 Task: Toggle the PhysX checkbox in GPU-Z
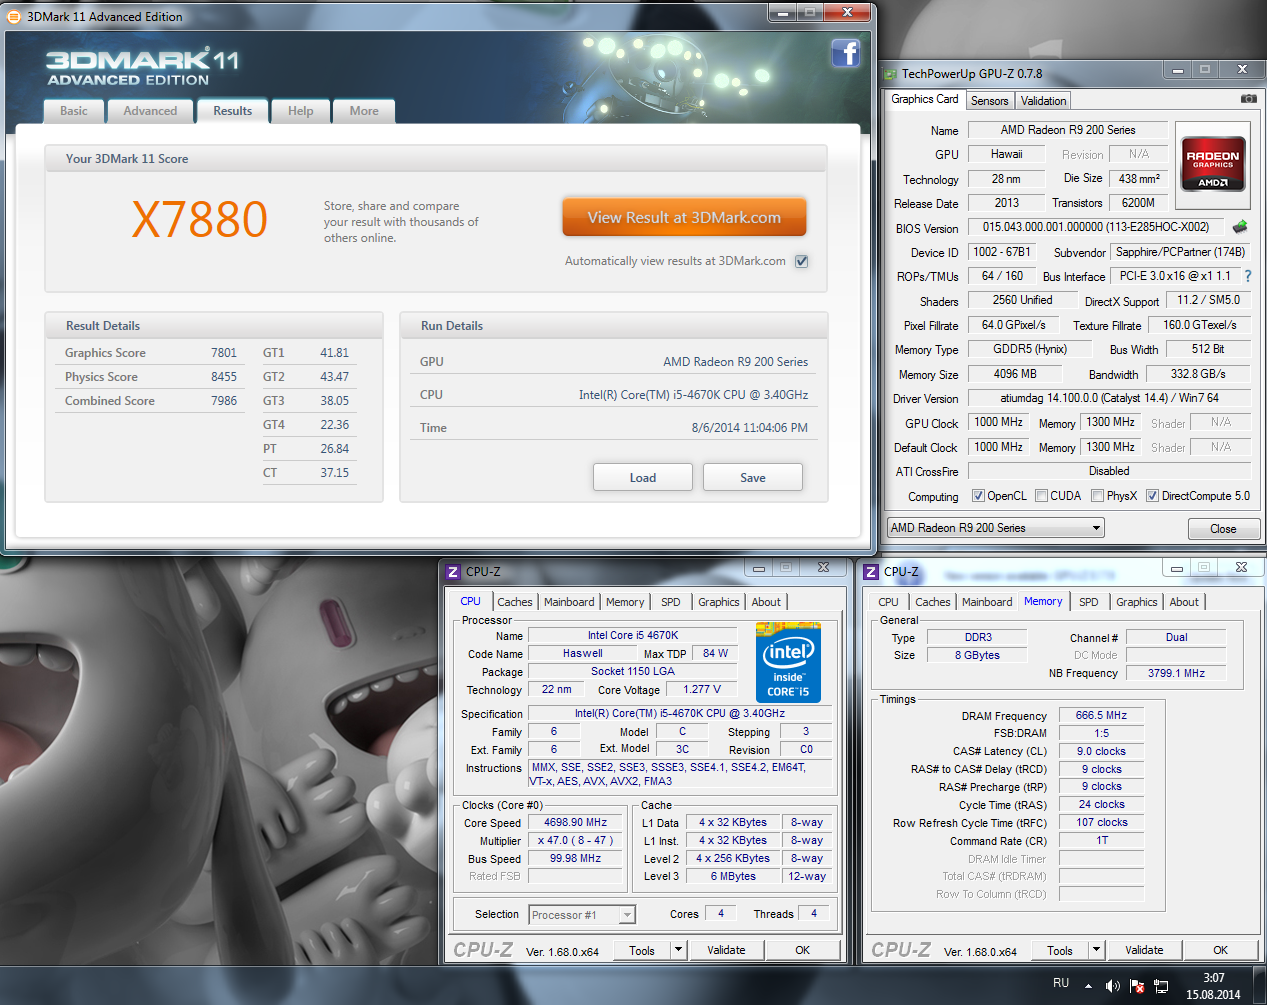[1098, 496]
